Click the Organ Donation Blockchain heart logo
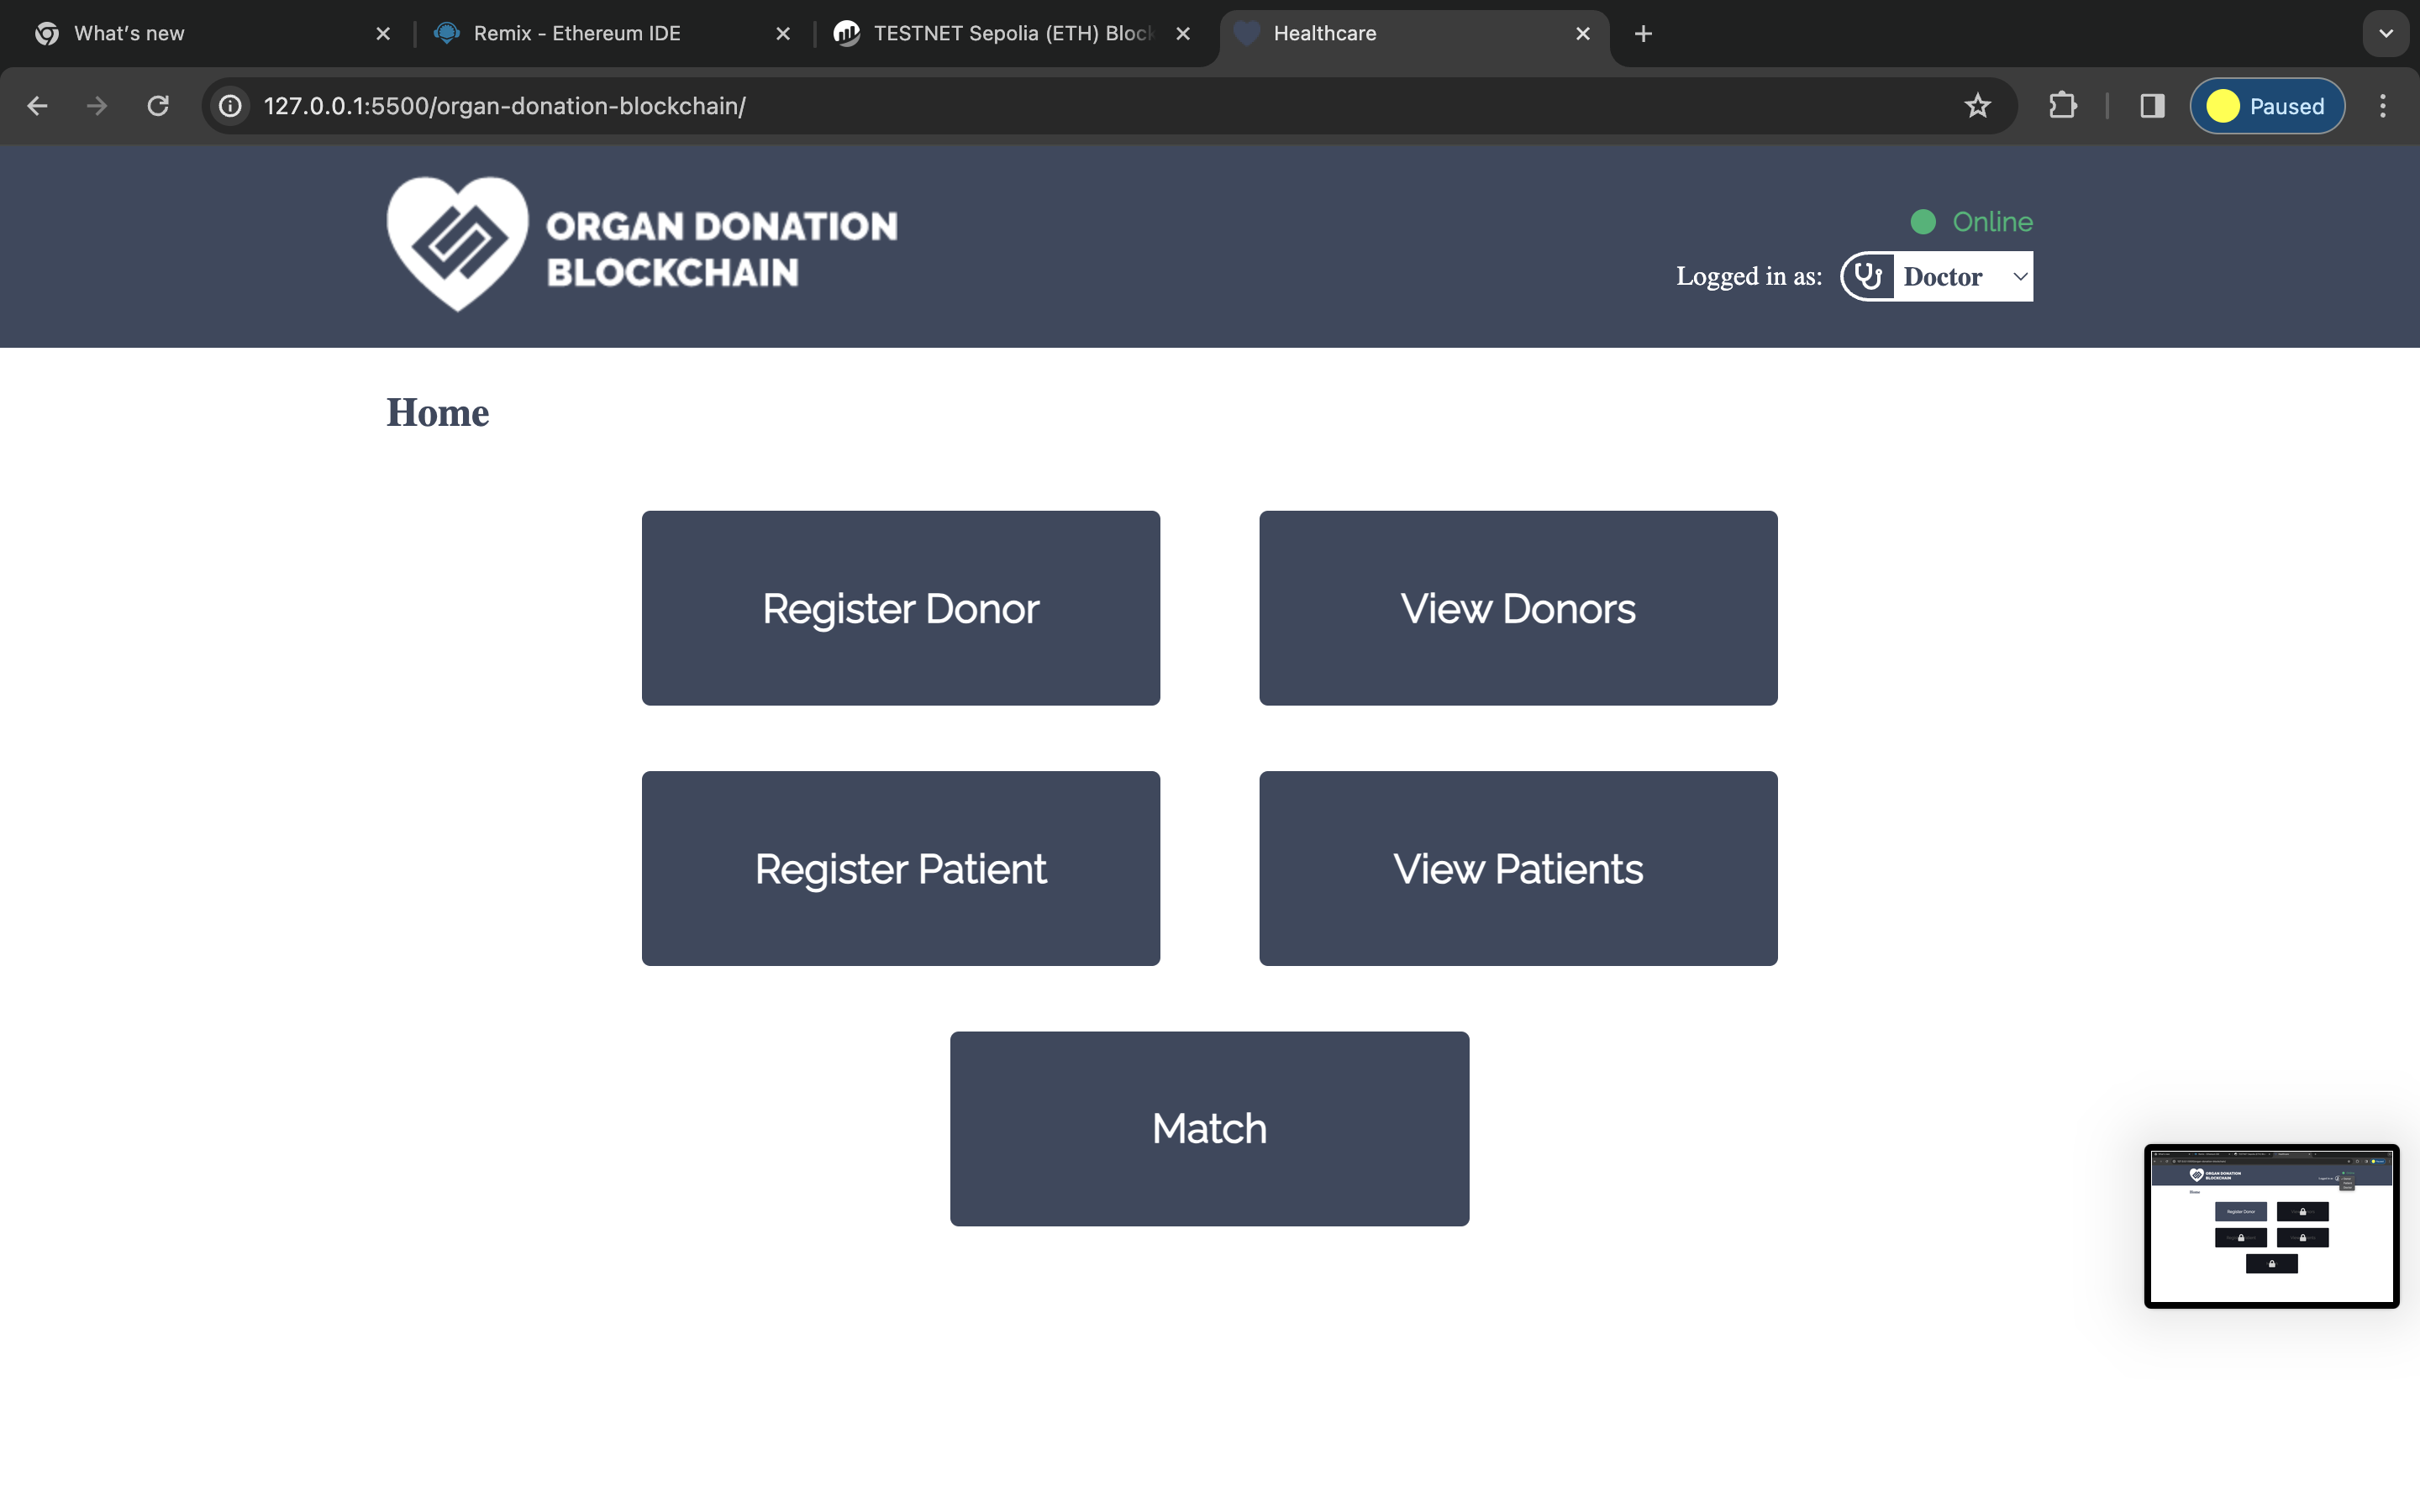Screen dimensions: 2420x1512 coord(457,243)
